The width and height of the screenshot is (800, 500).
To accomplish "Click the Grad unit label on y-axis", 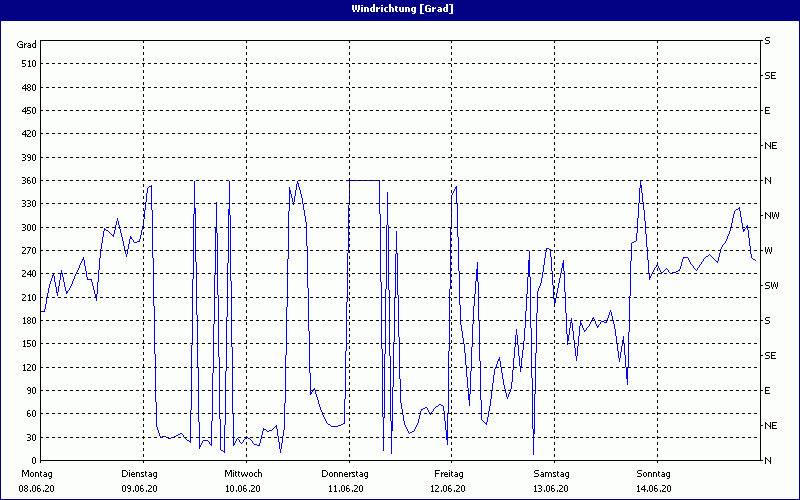I will 27,44.
